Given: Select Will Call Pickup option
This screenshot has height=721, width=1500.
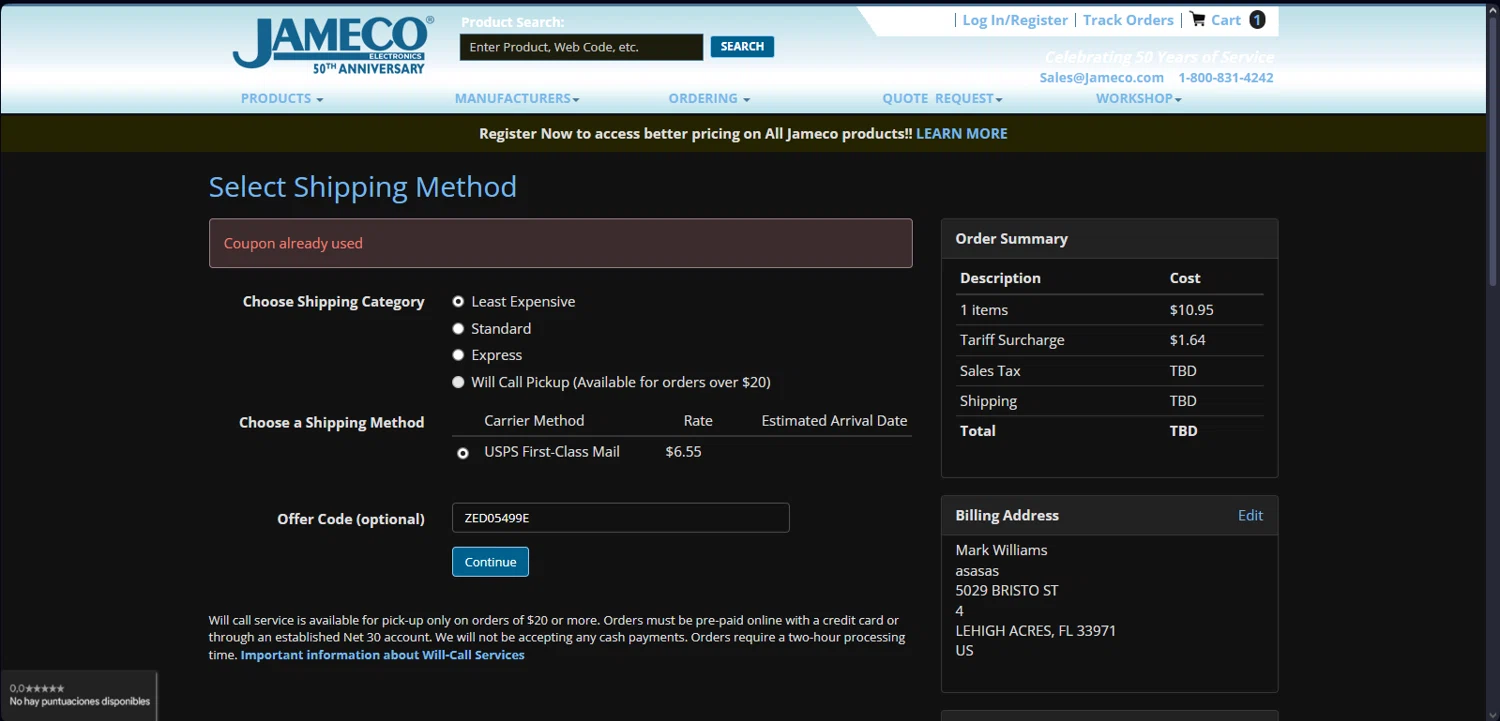Looking at the screenshot, I should [x=458, y=382].
